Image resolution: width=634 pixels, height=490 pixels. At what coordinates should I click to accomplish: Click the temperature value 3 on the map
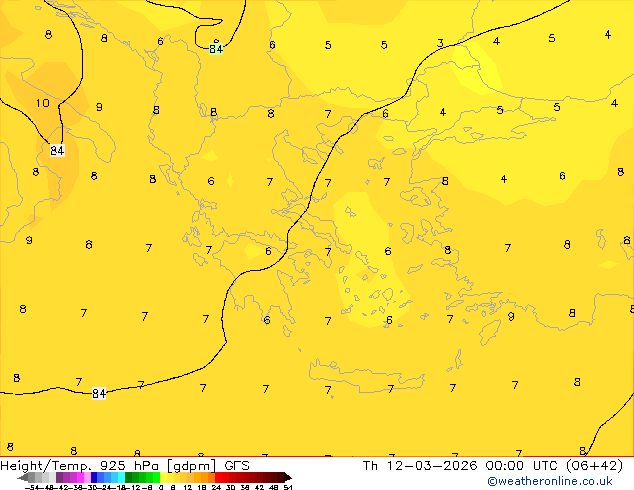440,42
